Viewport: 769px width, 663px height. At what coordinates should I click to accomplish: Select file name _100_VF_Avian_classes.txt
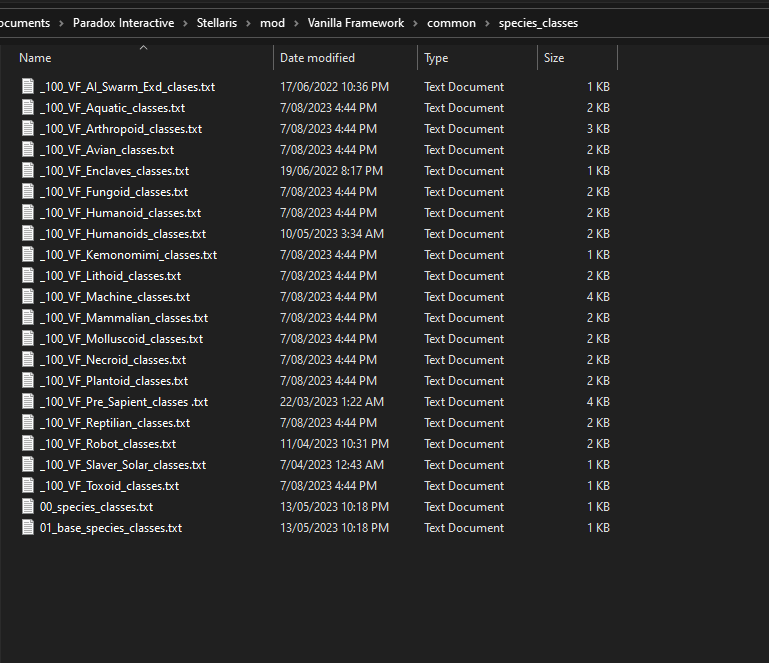[107, 150]
